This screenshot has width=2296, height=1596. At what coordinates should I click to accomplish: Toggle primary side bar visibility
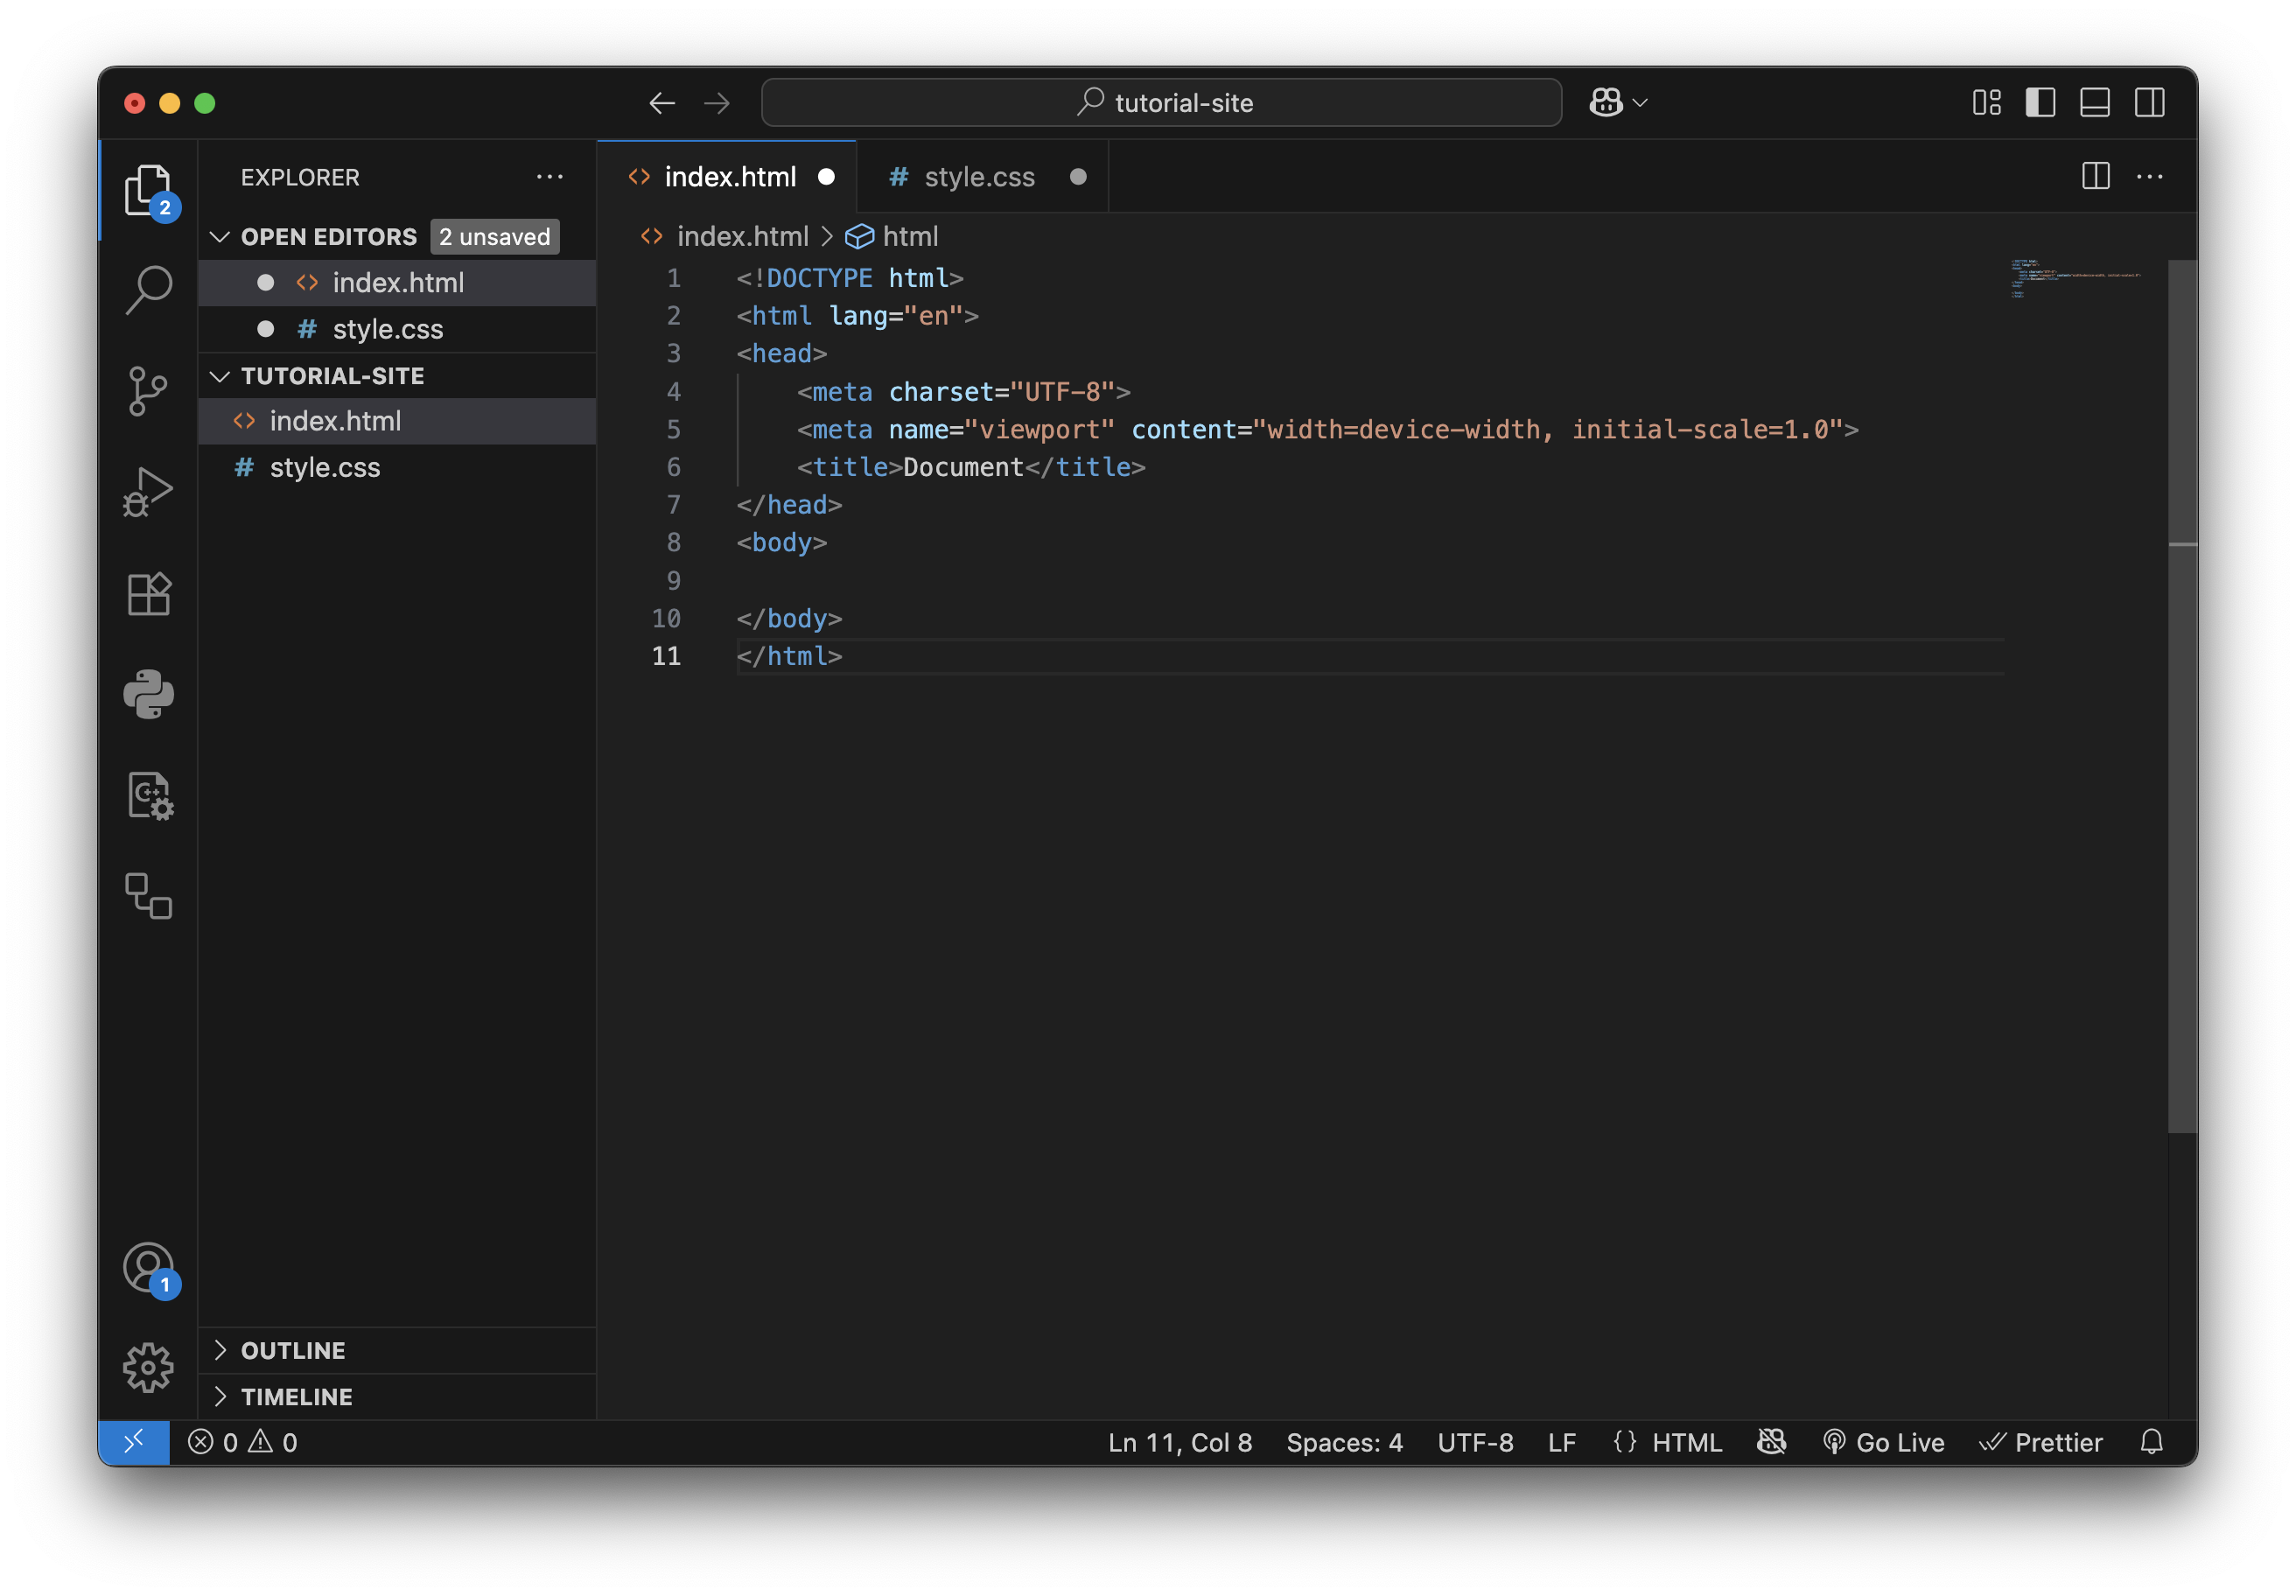point(2041,102)
